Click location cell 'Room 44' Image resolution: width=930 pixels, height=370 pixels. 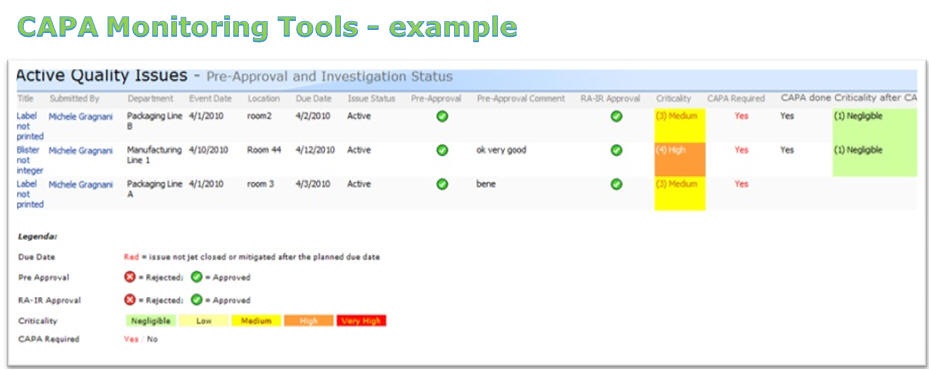tap(264, 150)
